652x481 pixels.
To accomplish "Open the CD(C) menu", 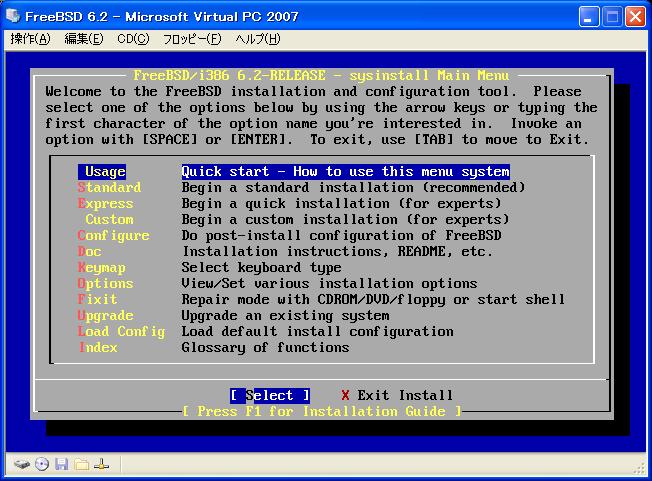I will [133, 39].
